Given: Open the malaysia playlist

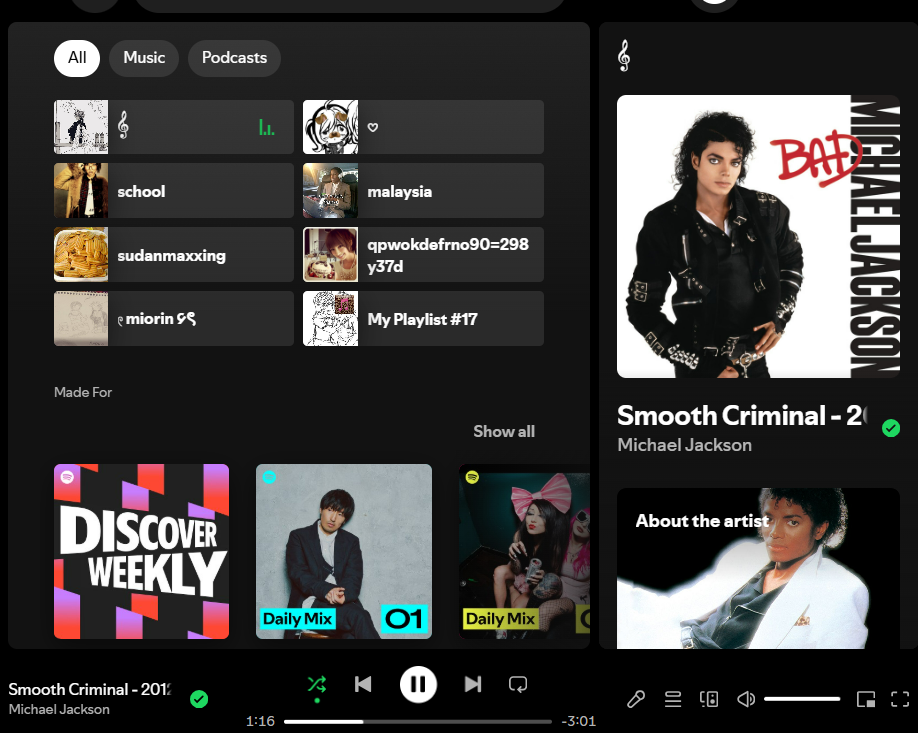Looking at the screenshot, I should (423, 191).
